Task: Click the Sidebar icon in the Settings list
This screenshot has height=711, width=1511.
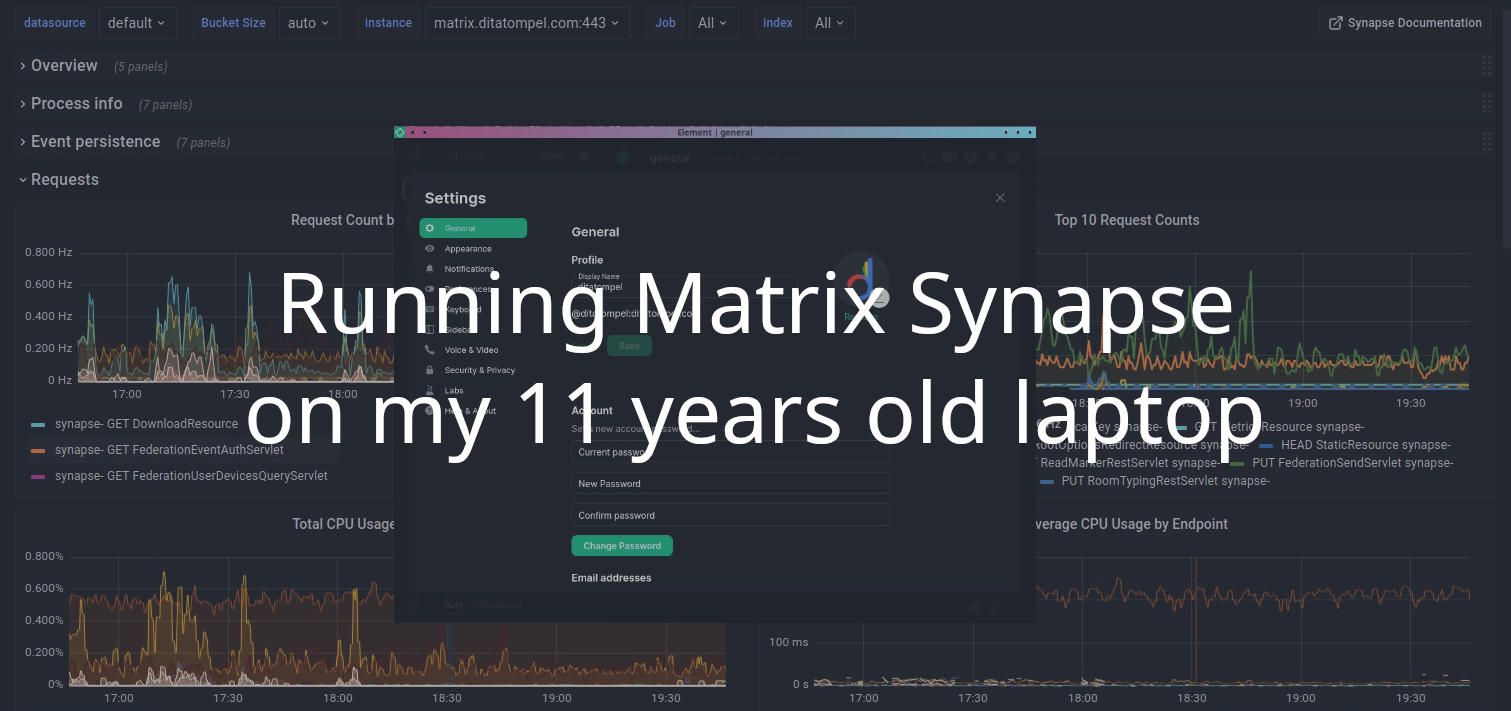Action: 430,329
